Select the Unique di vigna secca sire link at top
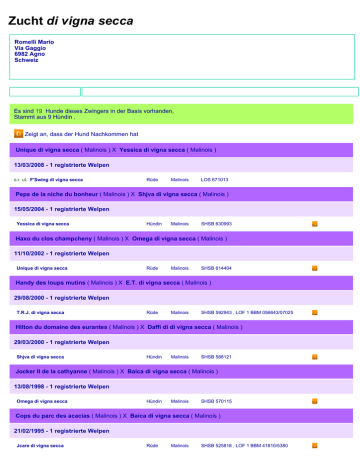The width and height of the screenshot is (360, 466). pos(47,150)
